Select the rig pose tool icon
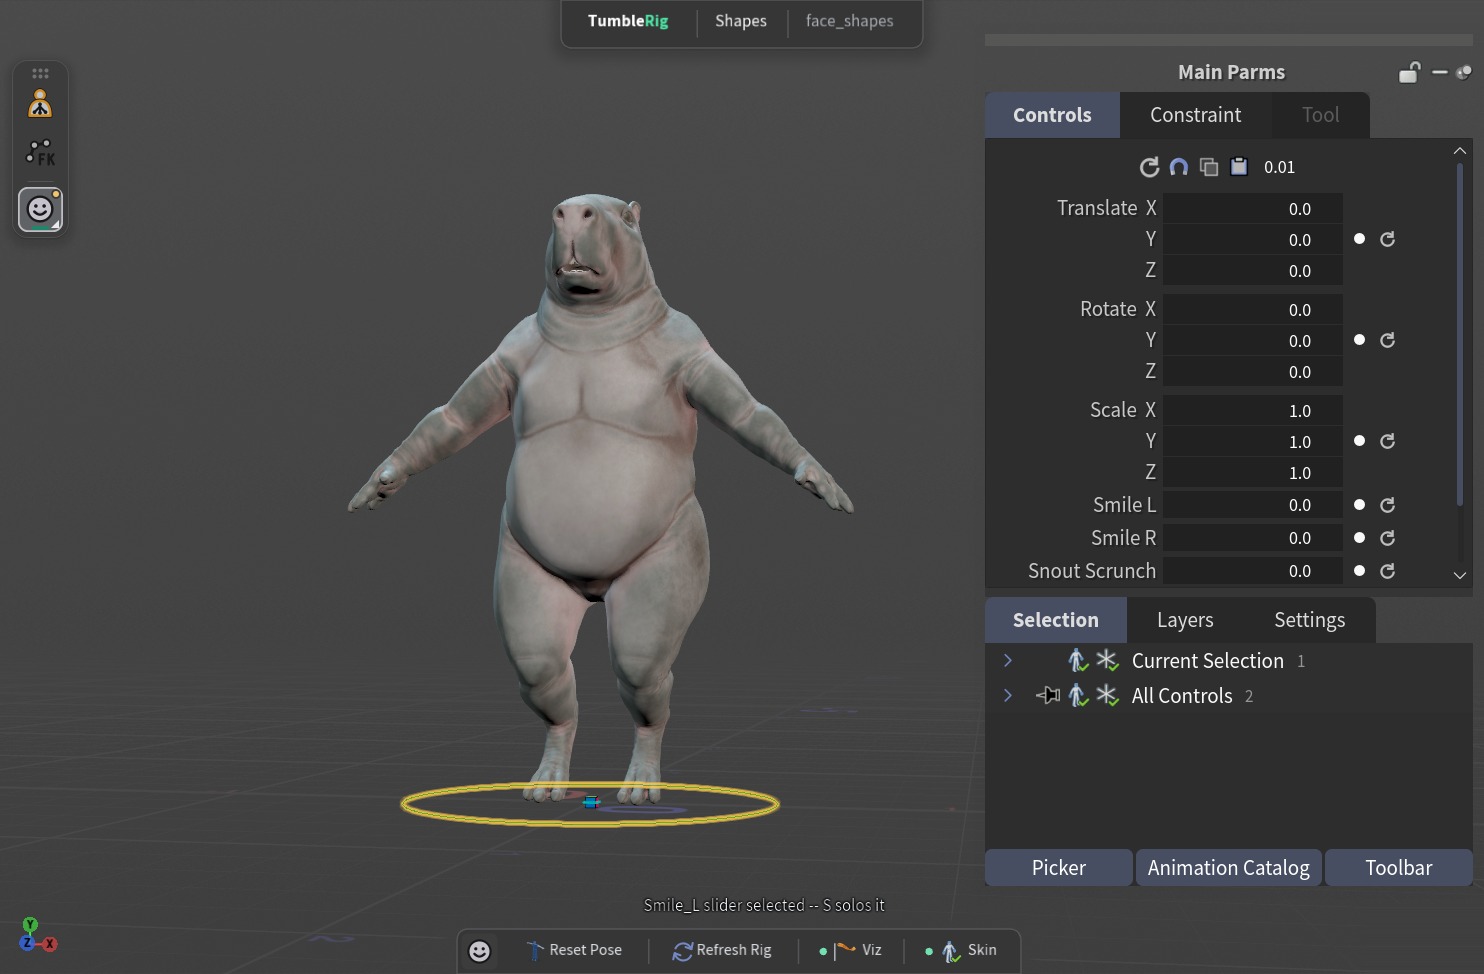Image resolution: width=1484 pixels, height=974 pixels. 40,104
